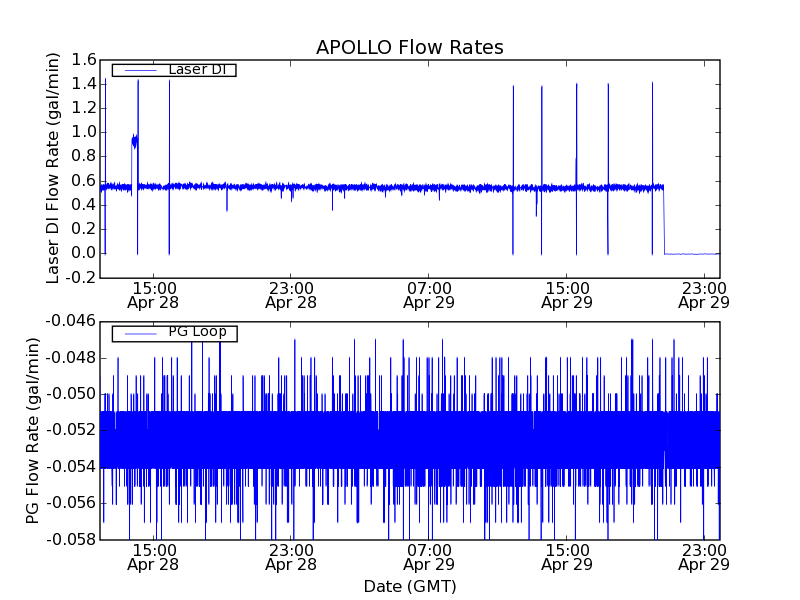Viewport: 800px width, 600px height.
Task: Click "07:00 Apr 29" tick under the upper plot
Action: (429, 294)
